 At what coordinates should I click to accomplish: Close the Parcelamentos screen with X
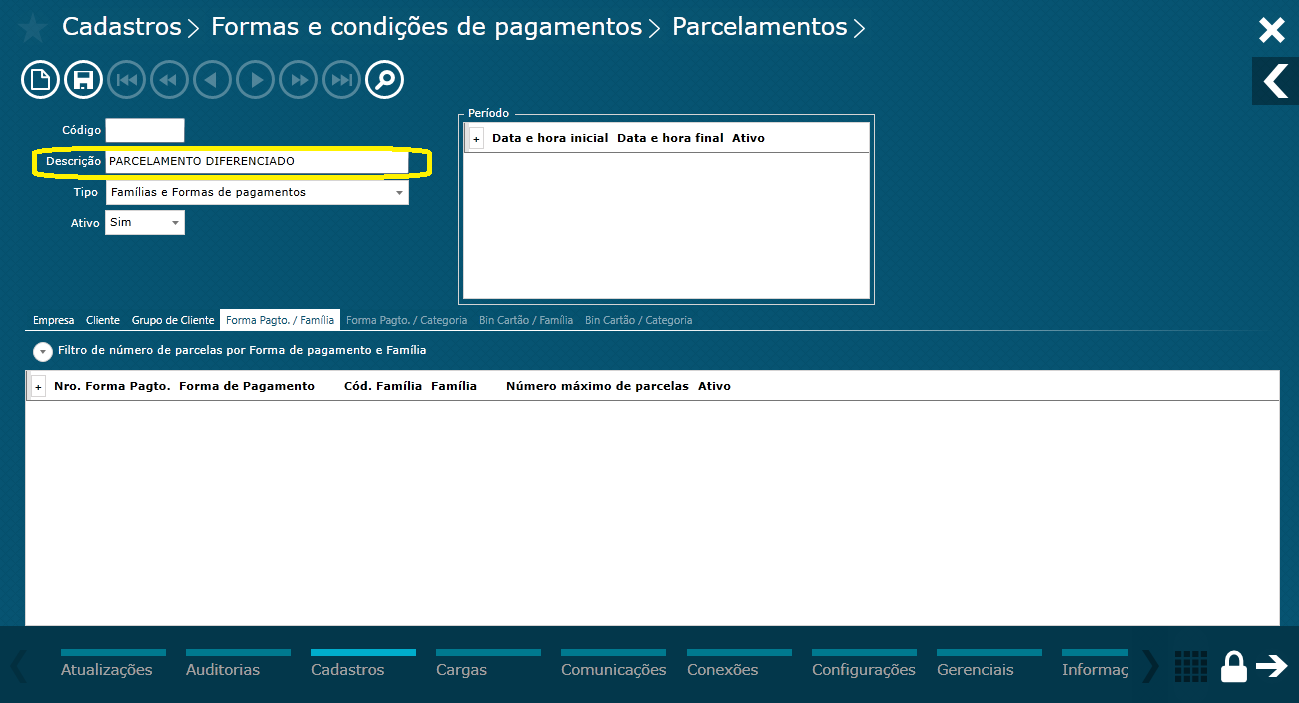pyautogui.click(x=1272, y=30)
